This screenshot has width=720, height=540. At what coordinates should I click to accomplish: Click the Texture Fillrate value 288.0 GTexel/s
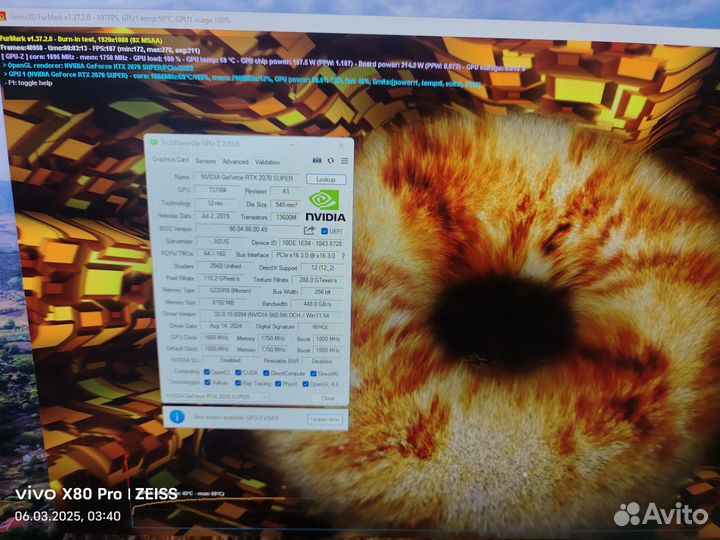point(318,280)
